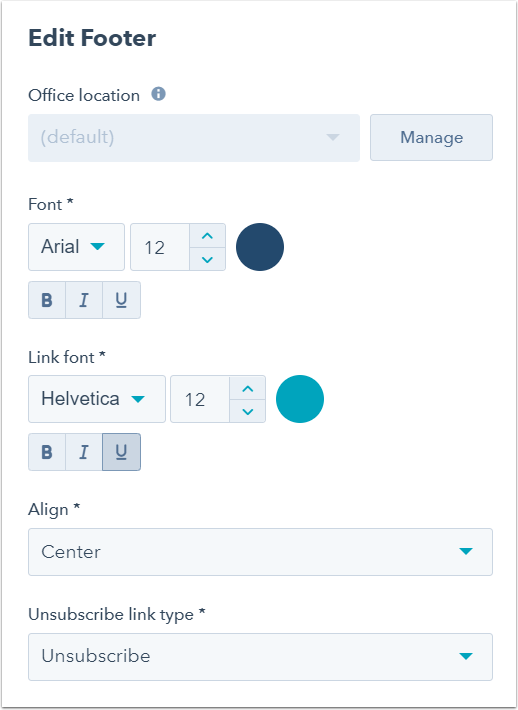The height and width of the screenshot is (710, 518).
Task: Click the Manage button
Action: pos(432,137)
